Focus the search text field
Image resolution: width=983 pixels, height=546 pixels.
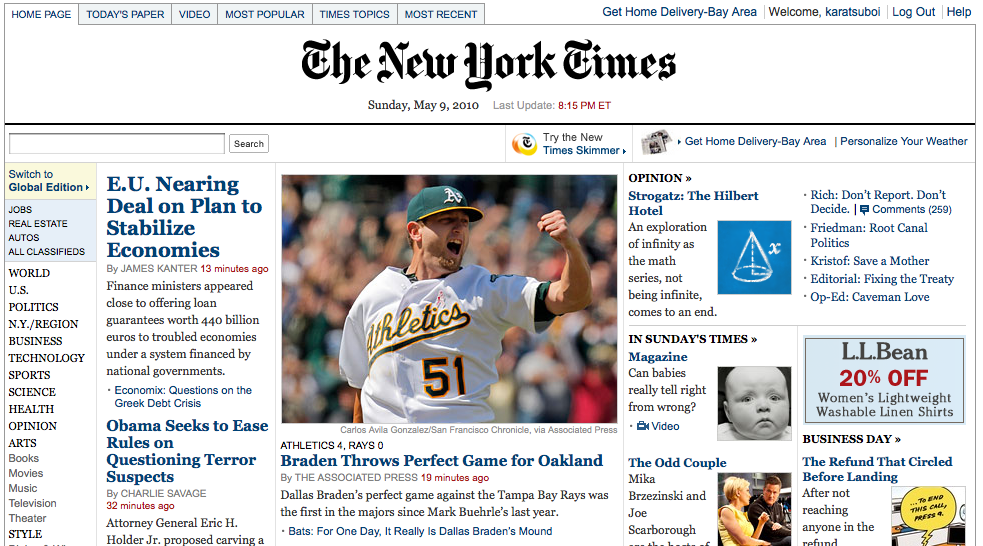[117, 144]
